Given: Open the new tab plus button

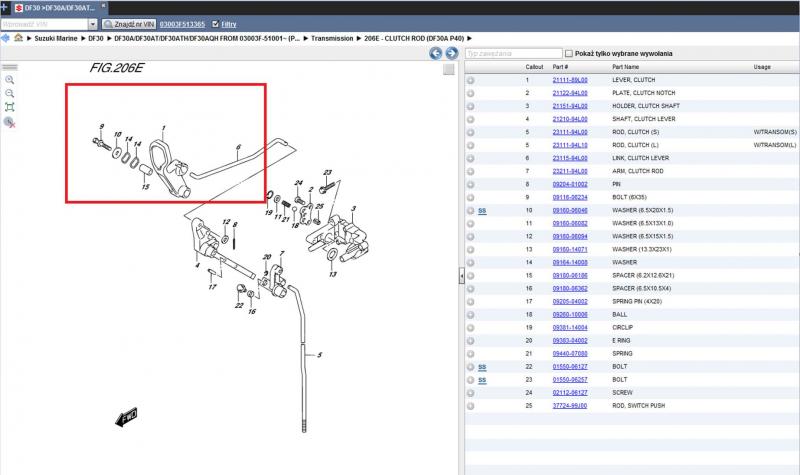Looking at the screenshot, I should pos(5,7).
